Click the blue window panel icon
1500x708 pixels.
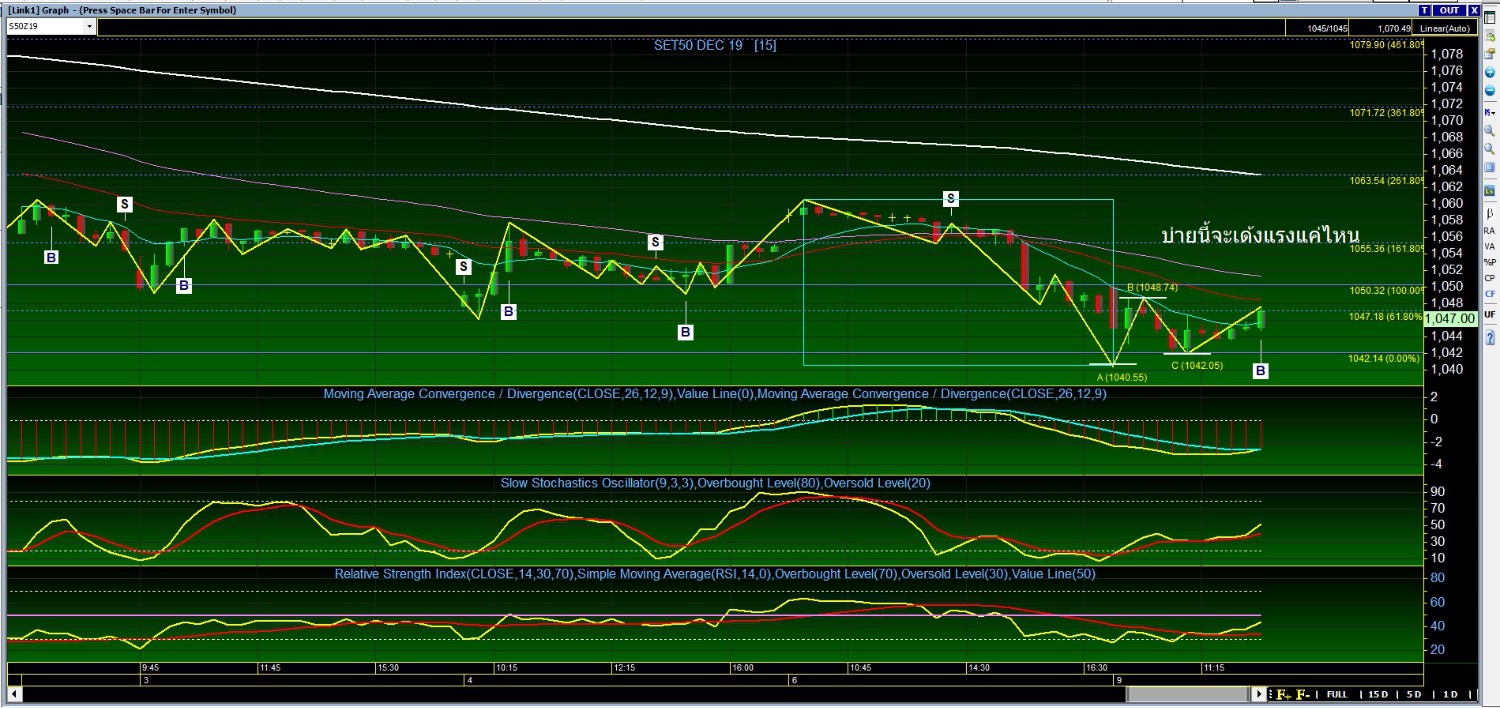point(1489,167)
